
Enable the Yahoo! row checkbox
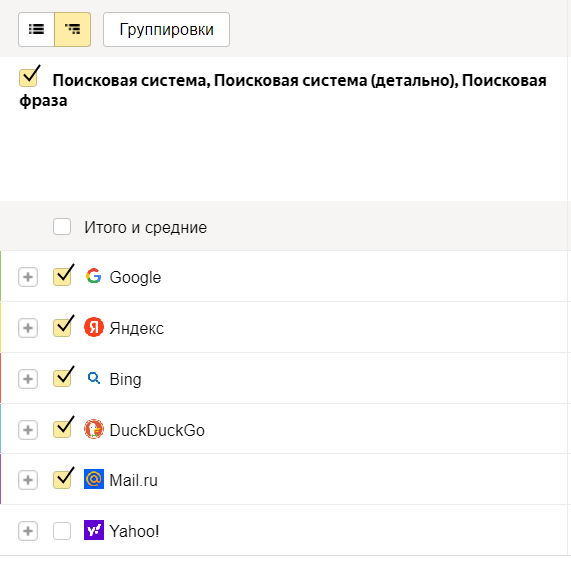coord(62,531)
